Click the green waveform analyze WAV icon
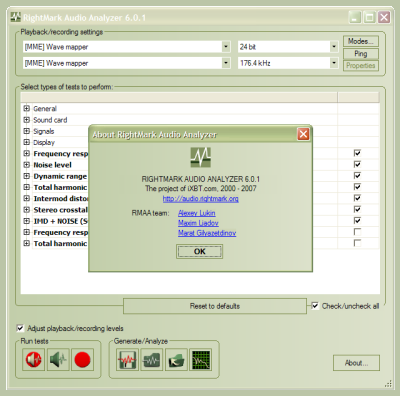This screenshot has width=400, height=396. click(152, 360)
